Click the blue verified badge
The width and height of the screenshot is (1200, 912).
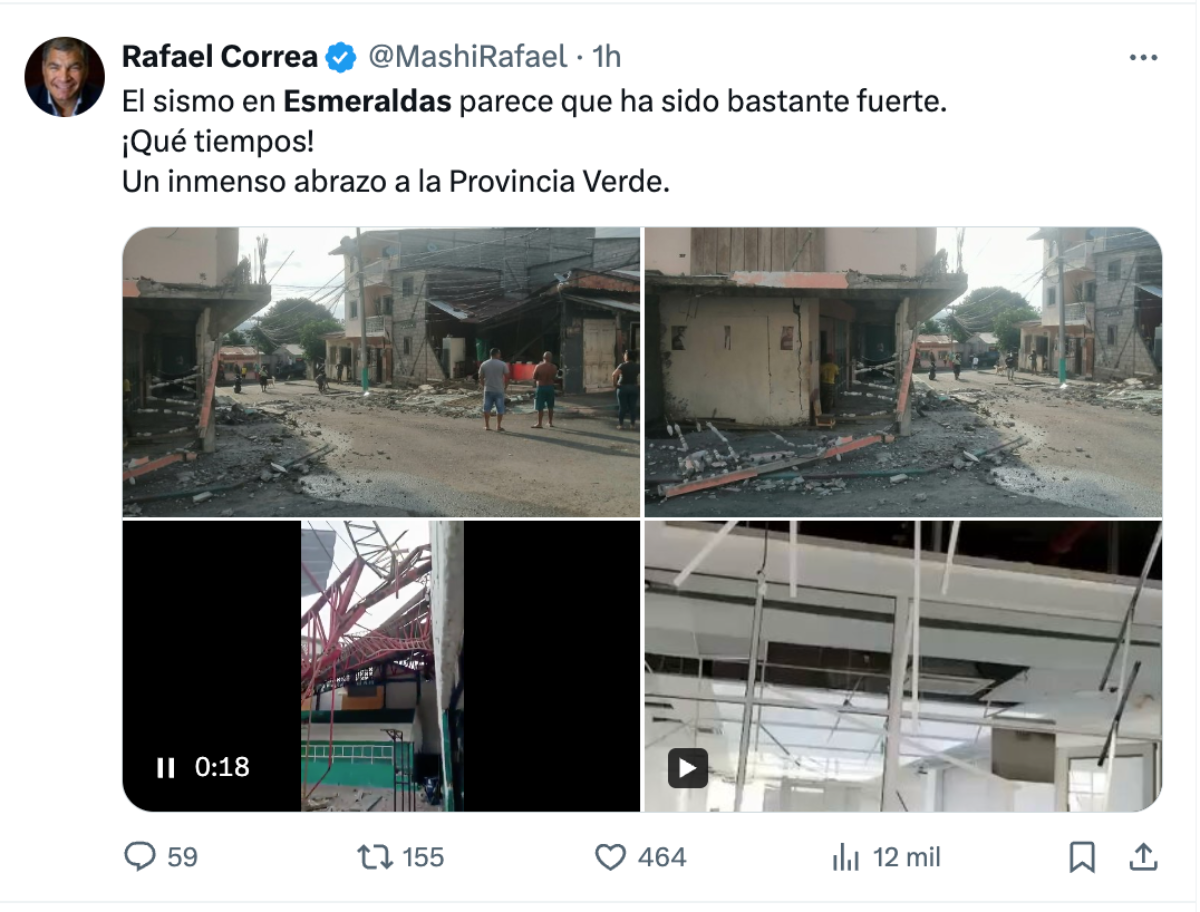(x=342, y=58)
